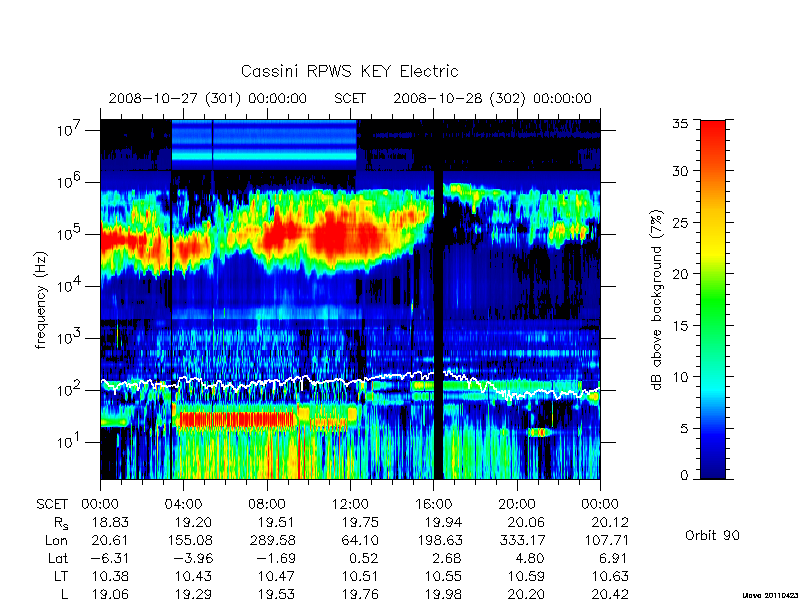Click the LT value "10.63"

609,576
